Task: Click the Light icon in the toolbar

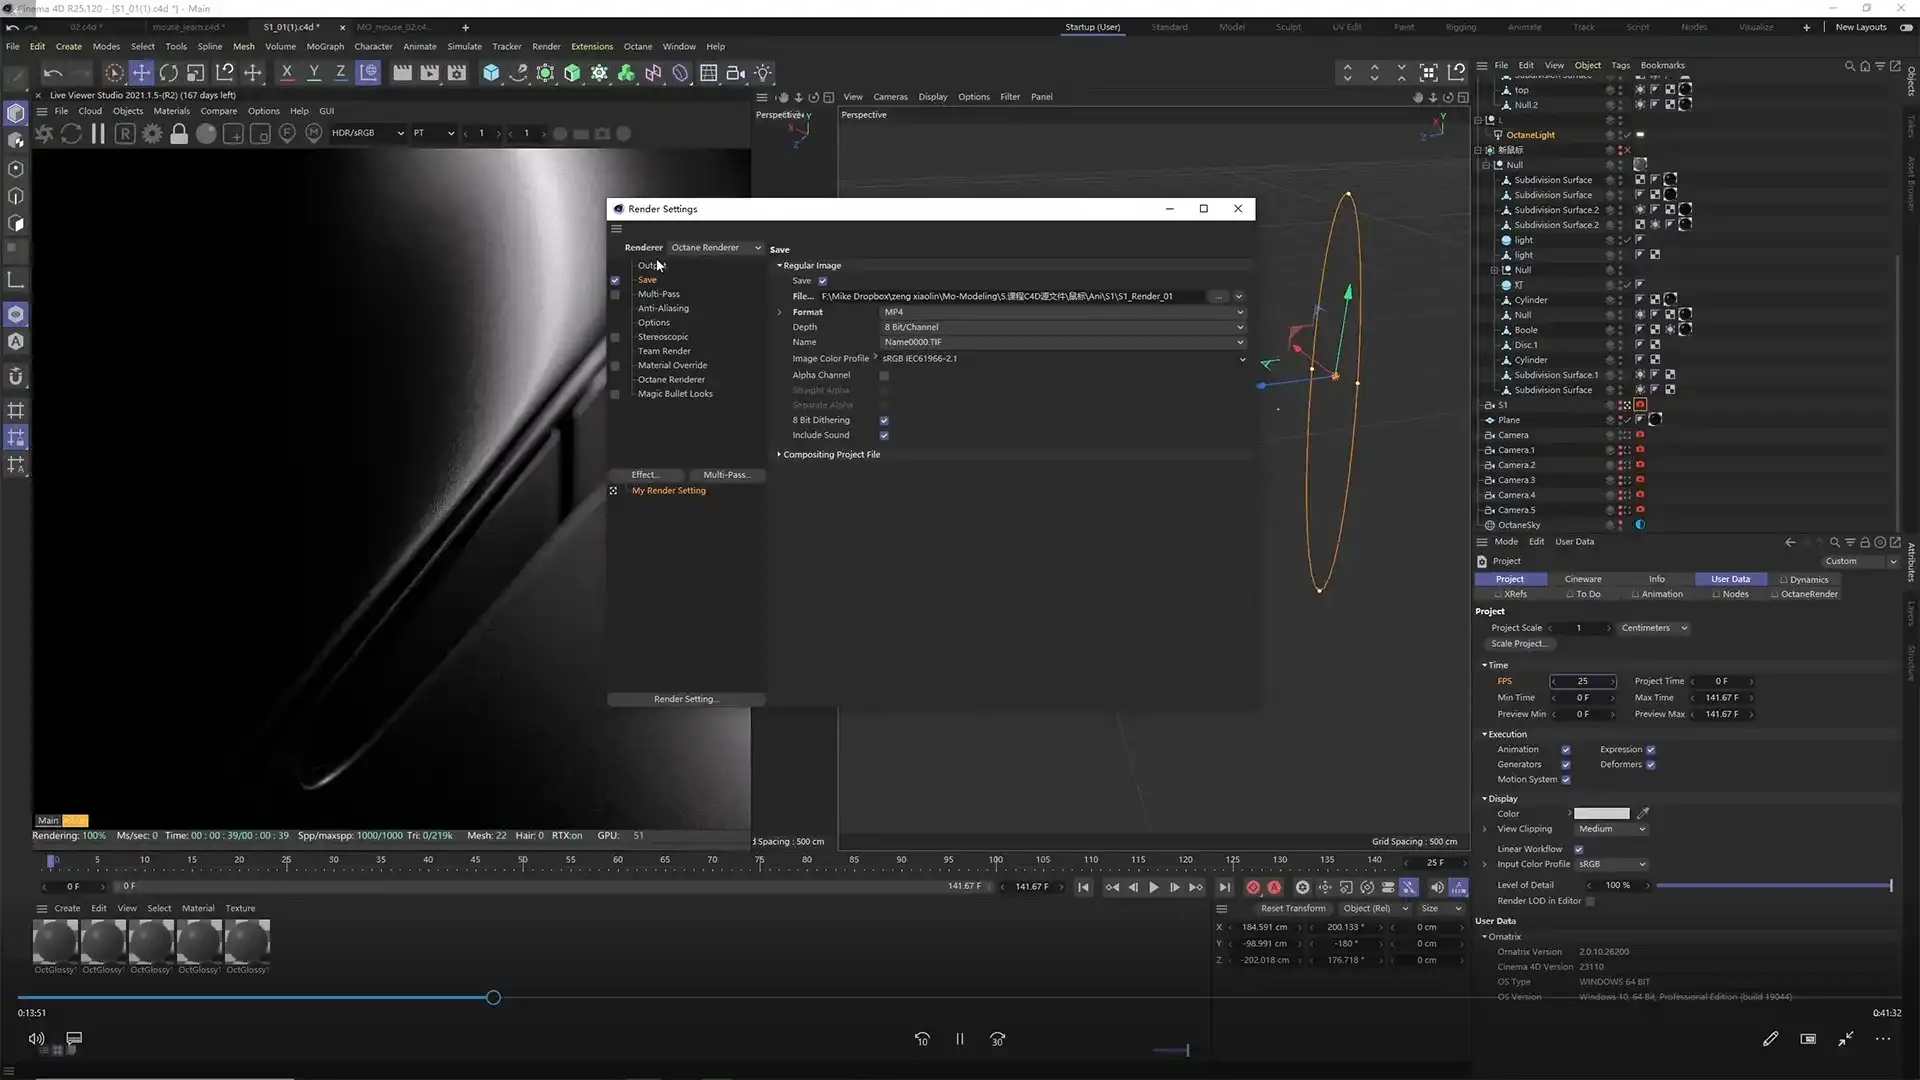Action: 763,73
